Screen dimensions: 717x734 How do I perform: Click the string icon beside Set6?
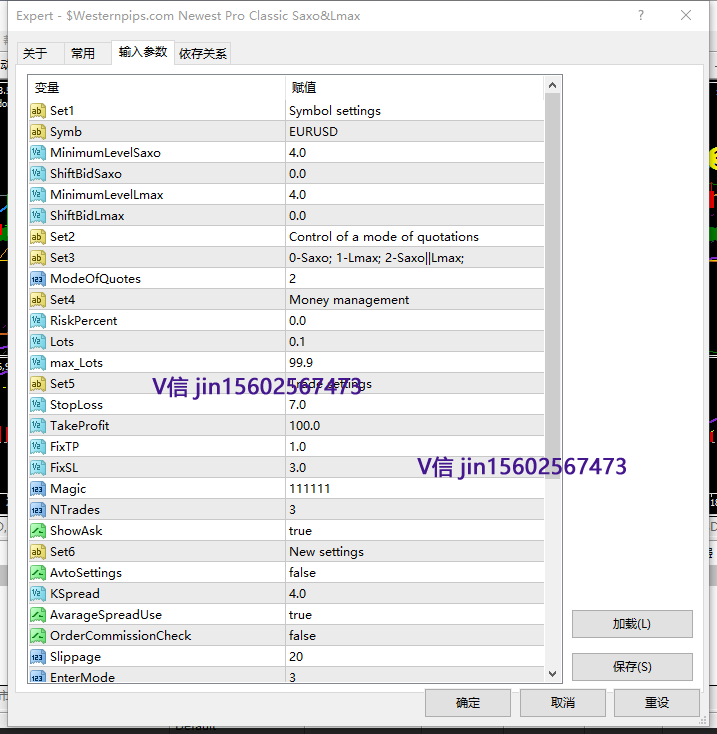pyautogui.click(x=38, y=552)
